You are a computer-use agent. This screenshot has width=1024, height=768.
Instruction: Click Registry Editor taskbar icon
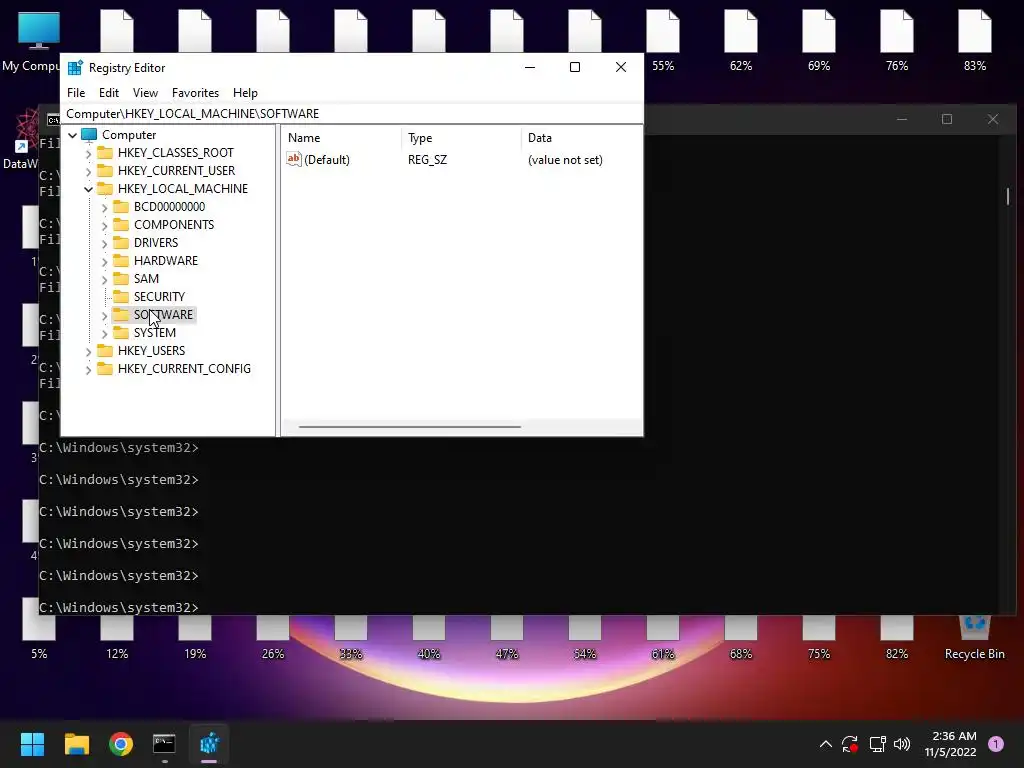pyautogui.click(x=209, y=744)
